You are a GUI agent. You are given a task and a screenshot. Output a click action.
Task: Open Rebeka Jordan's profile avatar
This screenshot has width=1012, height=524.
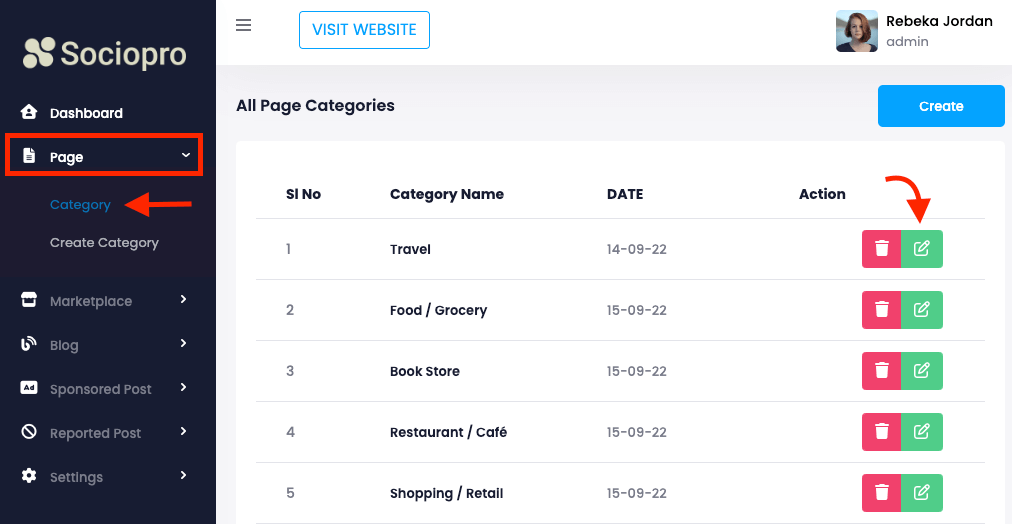[857, 31]
